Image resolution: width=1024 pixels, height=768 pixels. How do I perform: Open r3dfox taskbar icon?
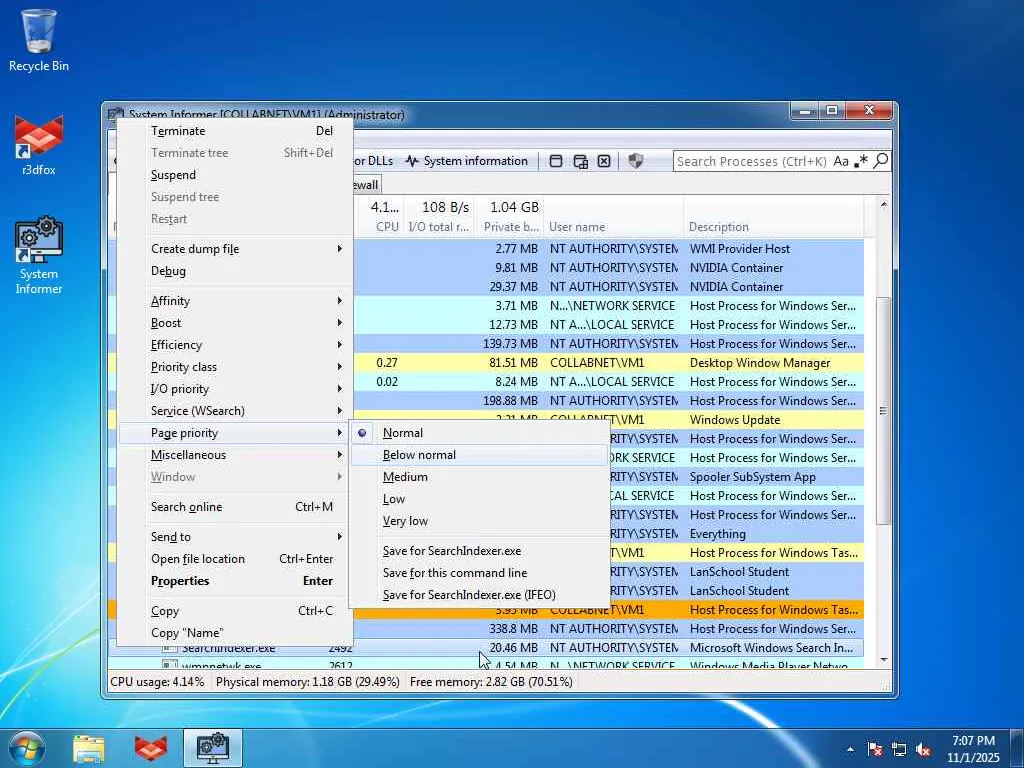[x=151, y=748]
